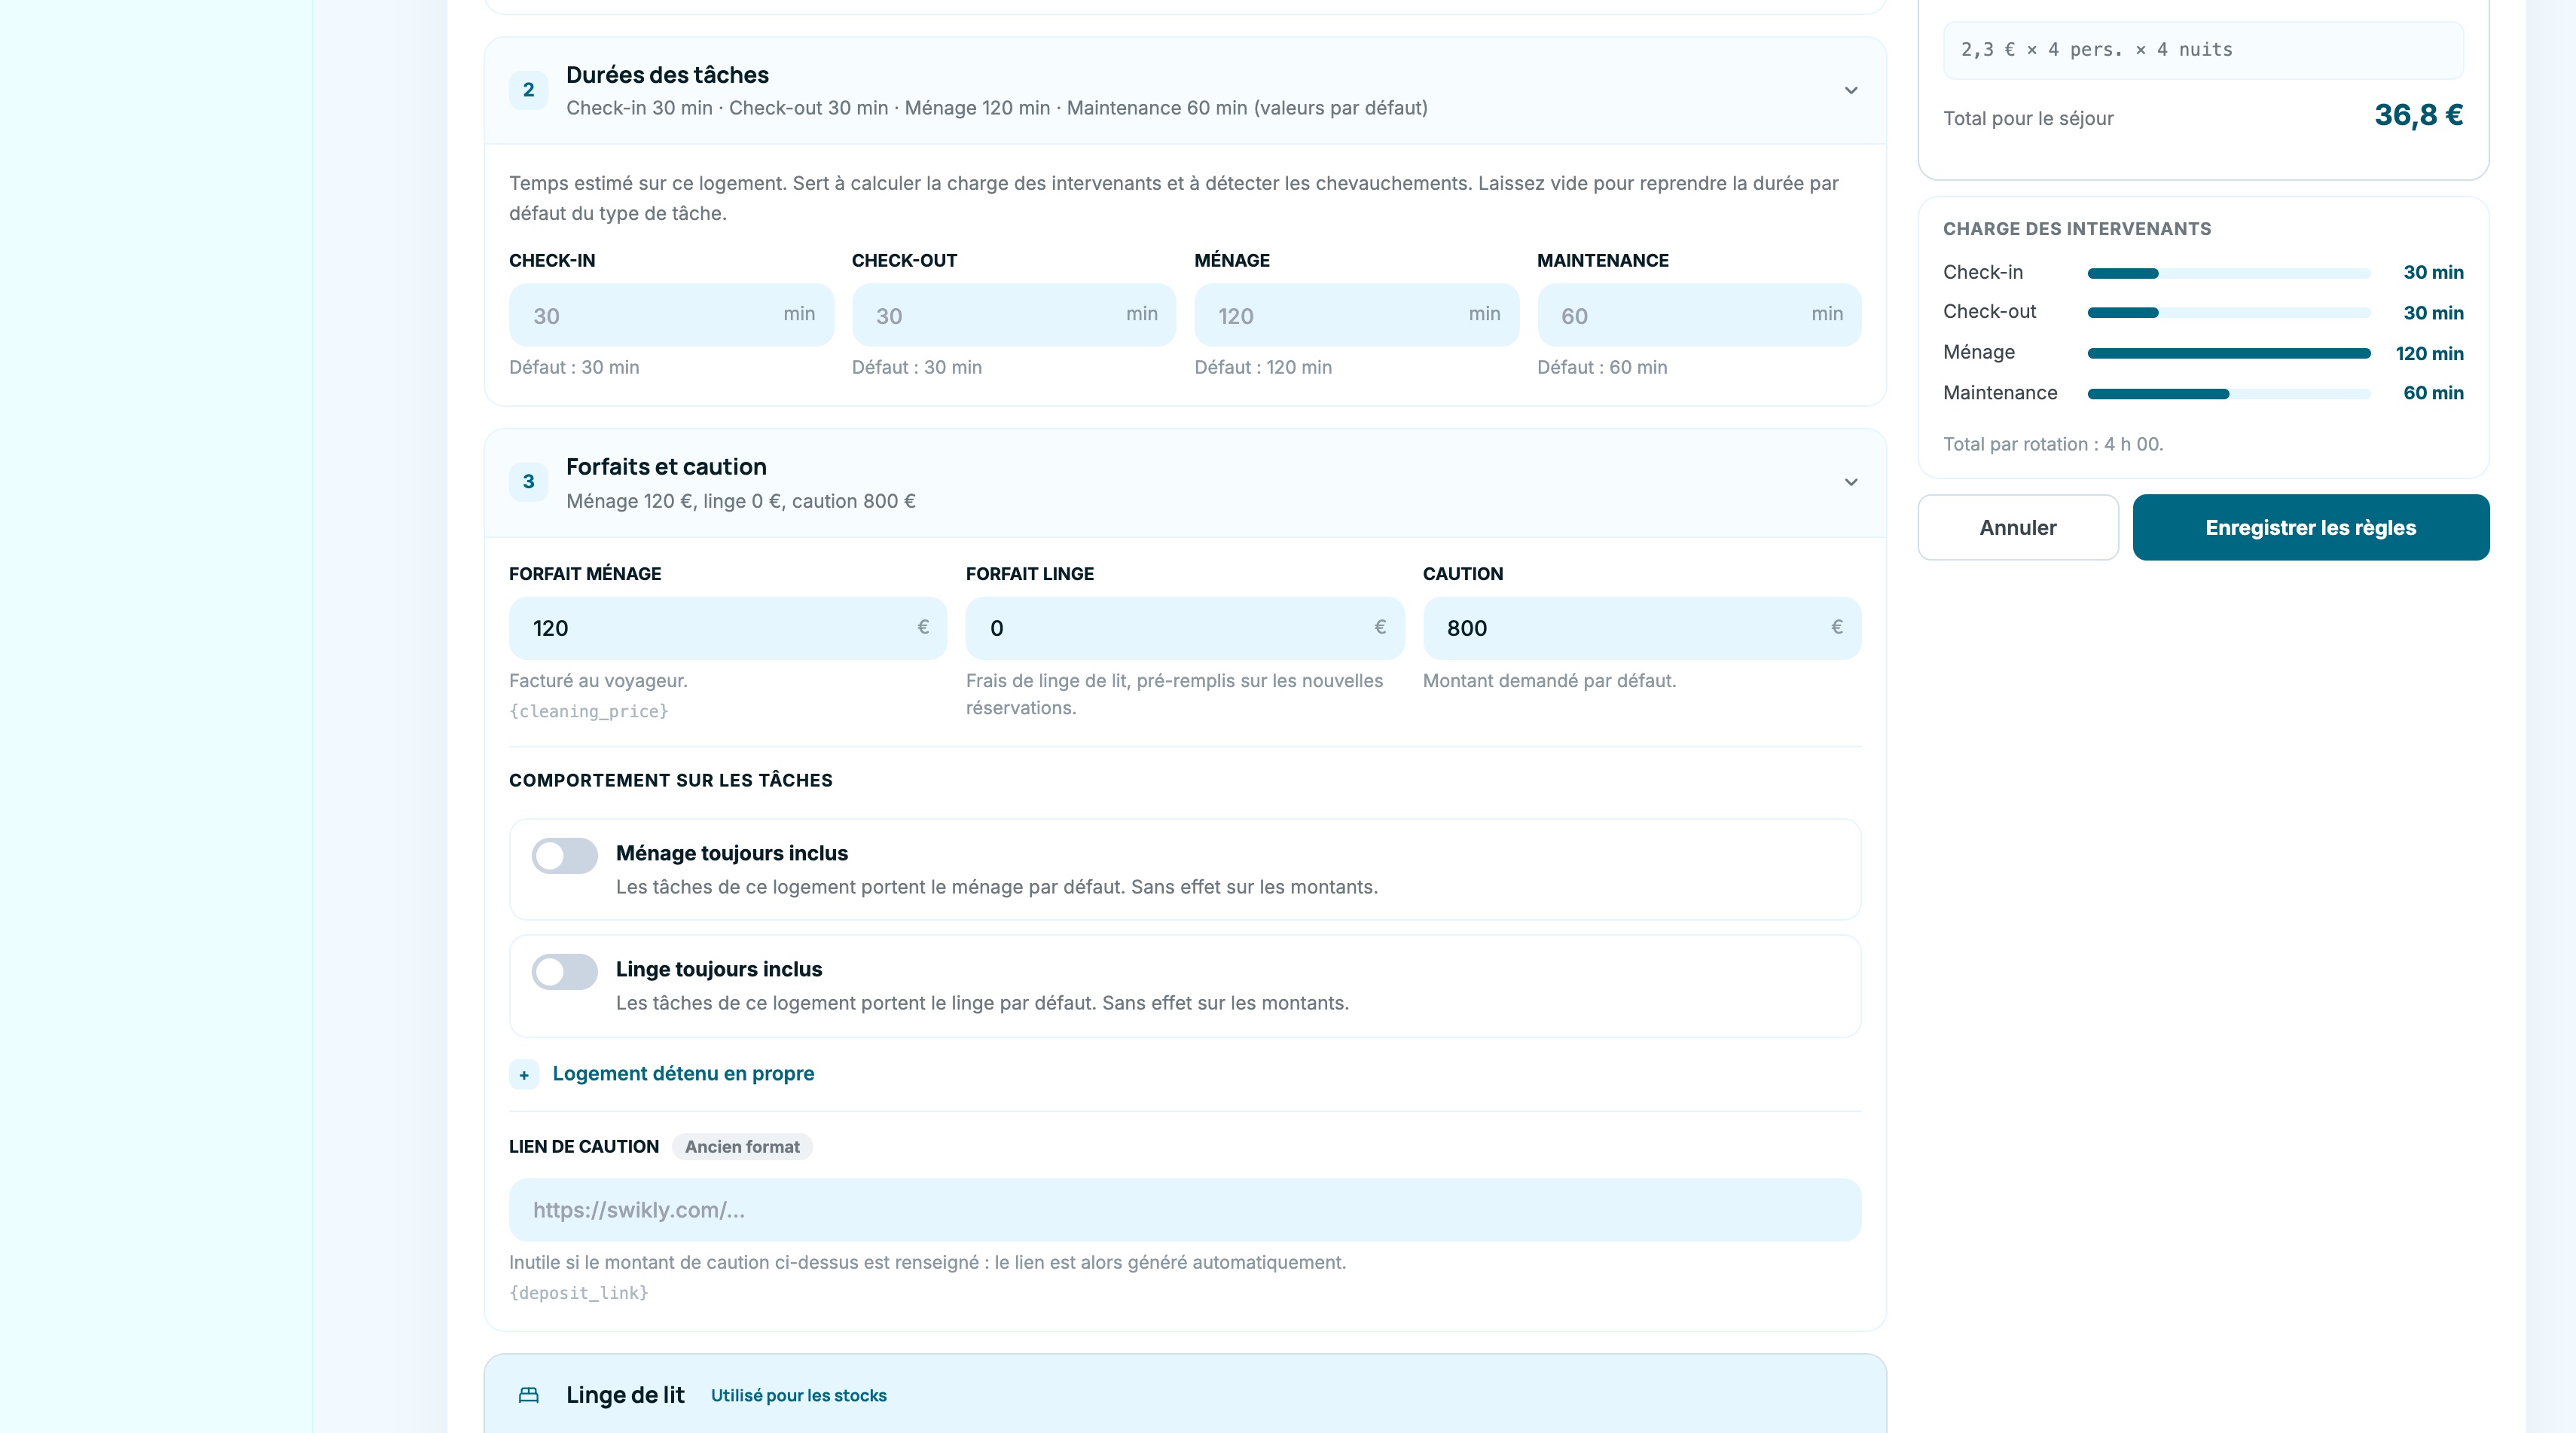The height and width of the screenshot is (1433, 2576).
Task: Click the Ménage workload progress bar
Action: coord(2229,353)
